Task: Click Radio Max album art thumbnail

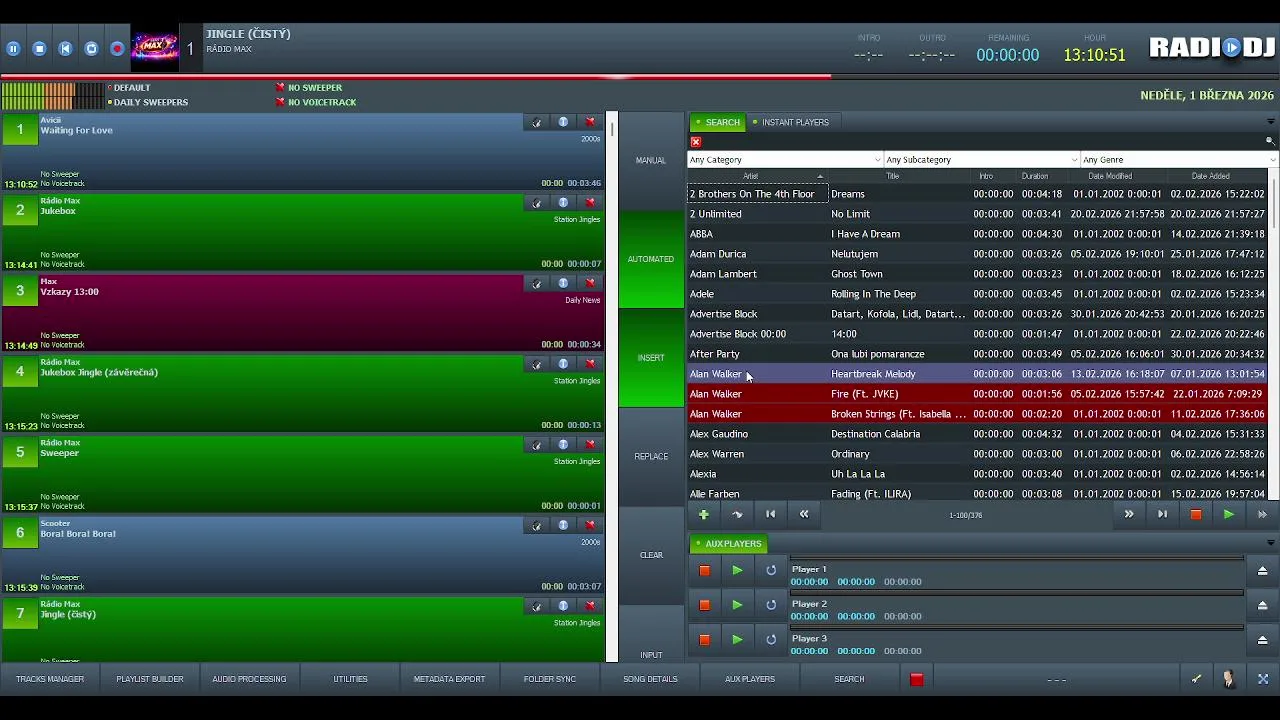Action: coord(155,48)
